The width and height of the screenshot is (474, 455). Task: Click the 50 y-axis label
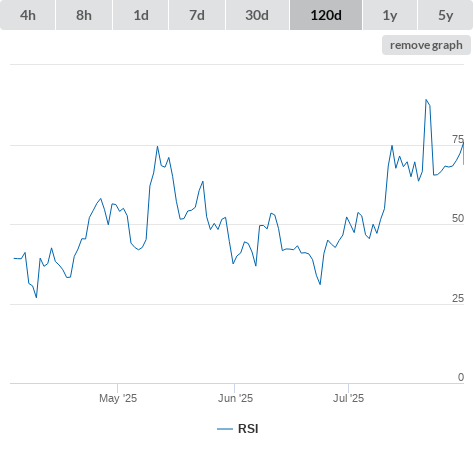coord(458,218)
